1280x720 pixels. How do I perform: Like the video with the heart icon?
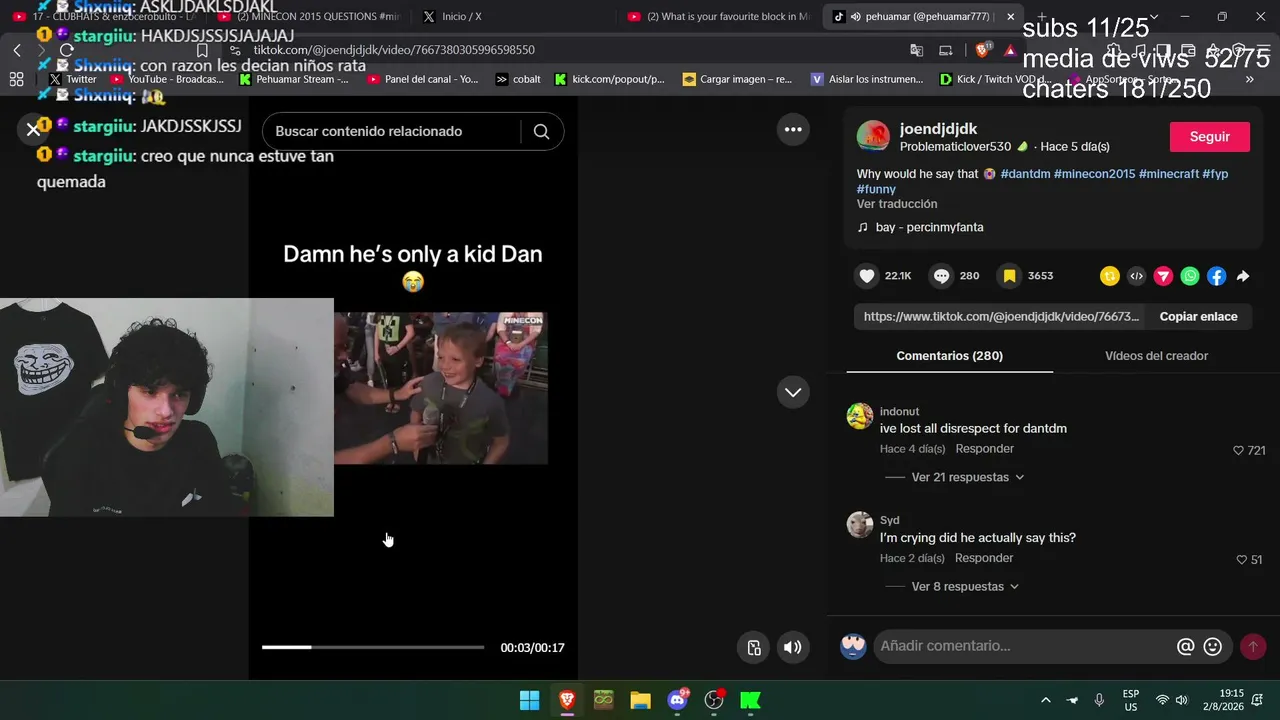click(867, 276)
